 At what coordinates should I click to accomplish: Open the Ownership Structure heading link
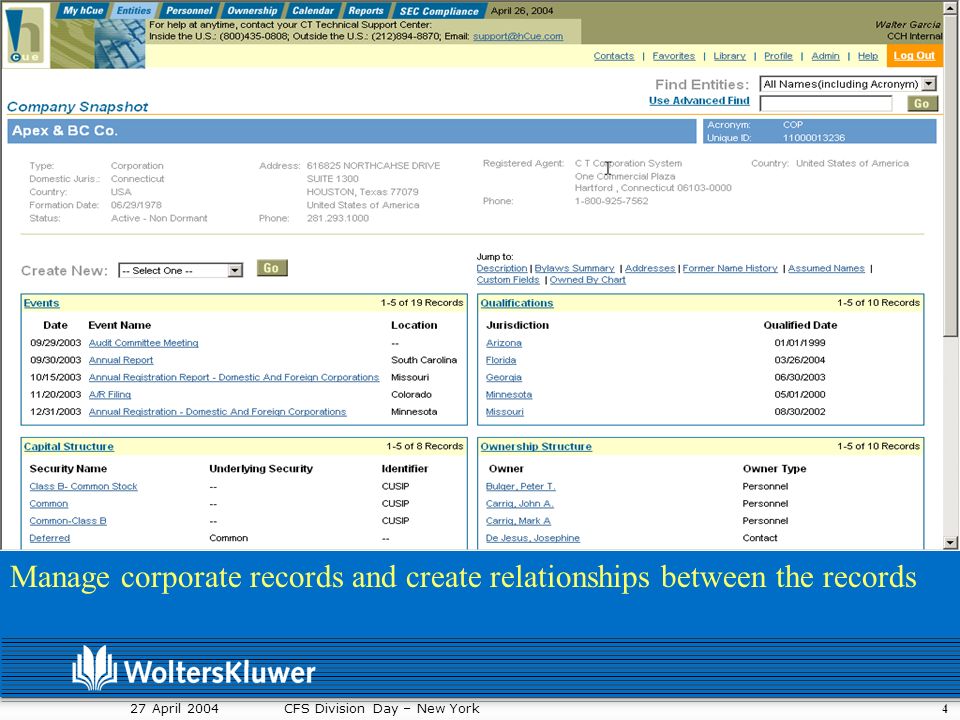click(x=536, y=446)
